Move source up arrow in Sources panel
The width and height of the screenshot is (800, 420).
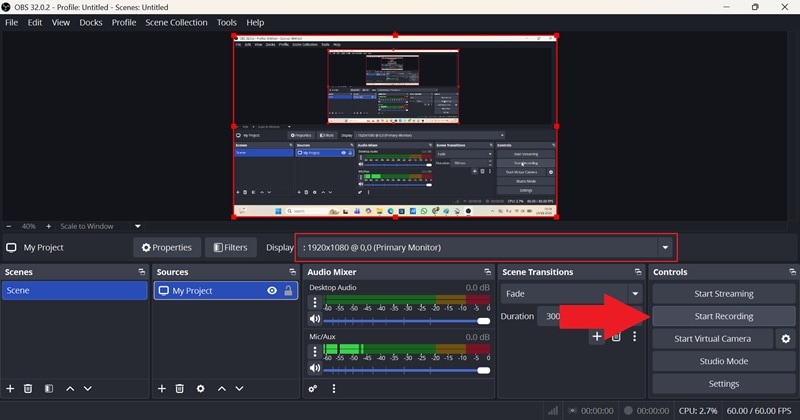tap(221, 389)
